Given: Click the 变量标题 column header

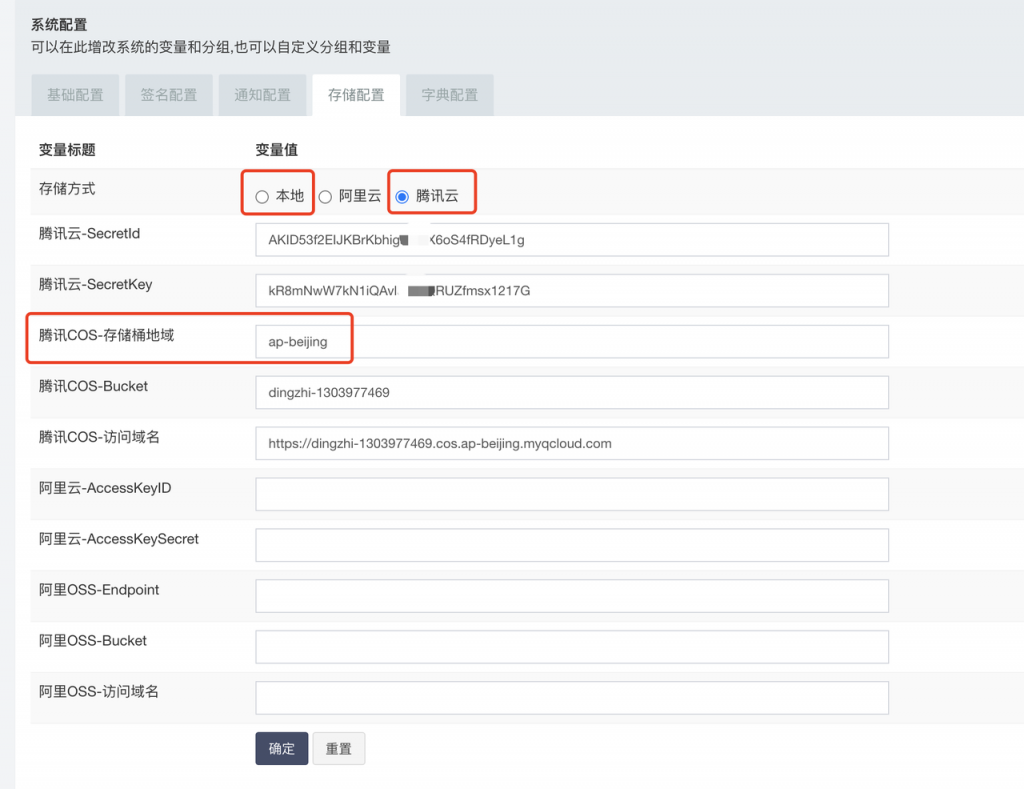Looking at the screenshot, I should 67,150.
